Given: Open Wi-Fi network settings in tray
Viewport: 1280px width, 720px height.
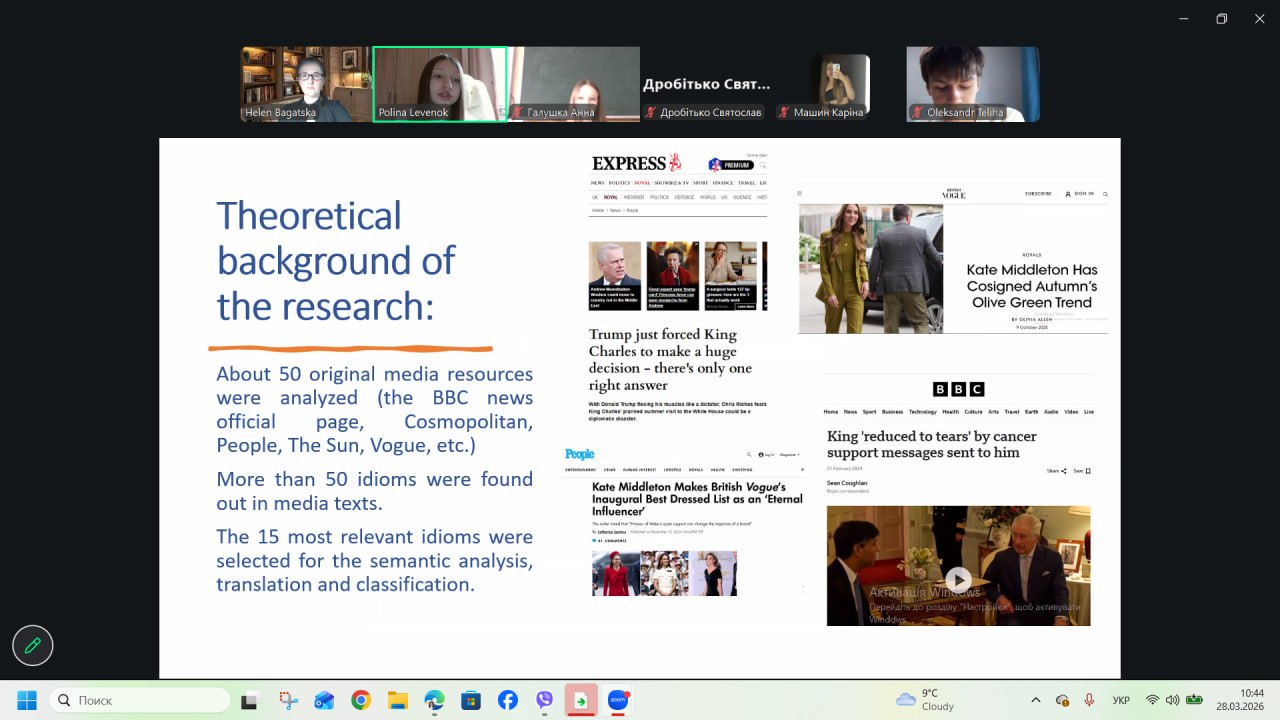Looking at the screenshot, I should point(1152,700).
